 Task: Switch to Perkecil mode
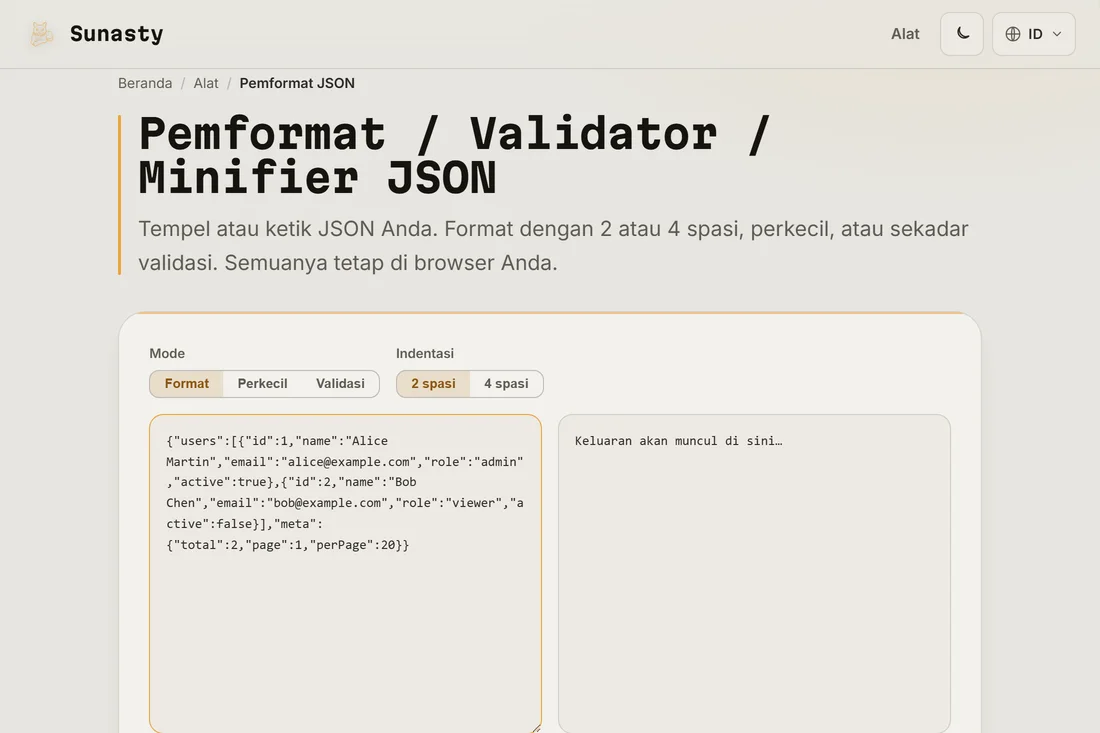262,384
